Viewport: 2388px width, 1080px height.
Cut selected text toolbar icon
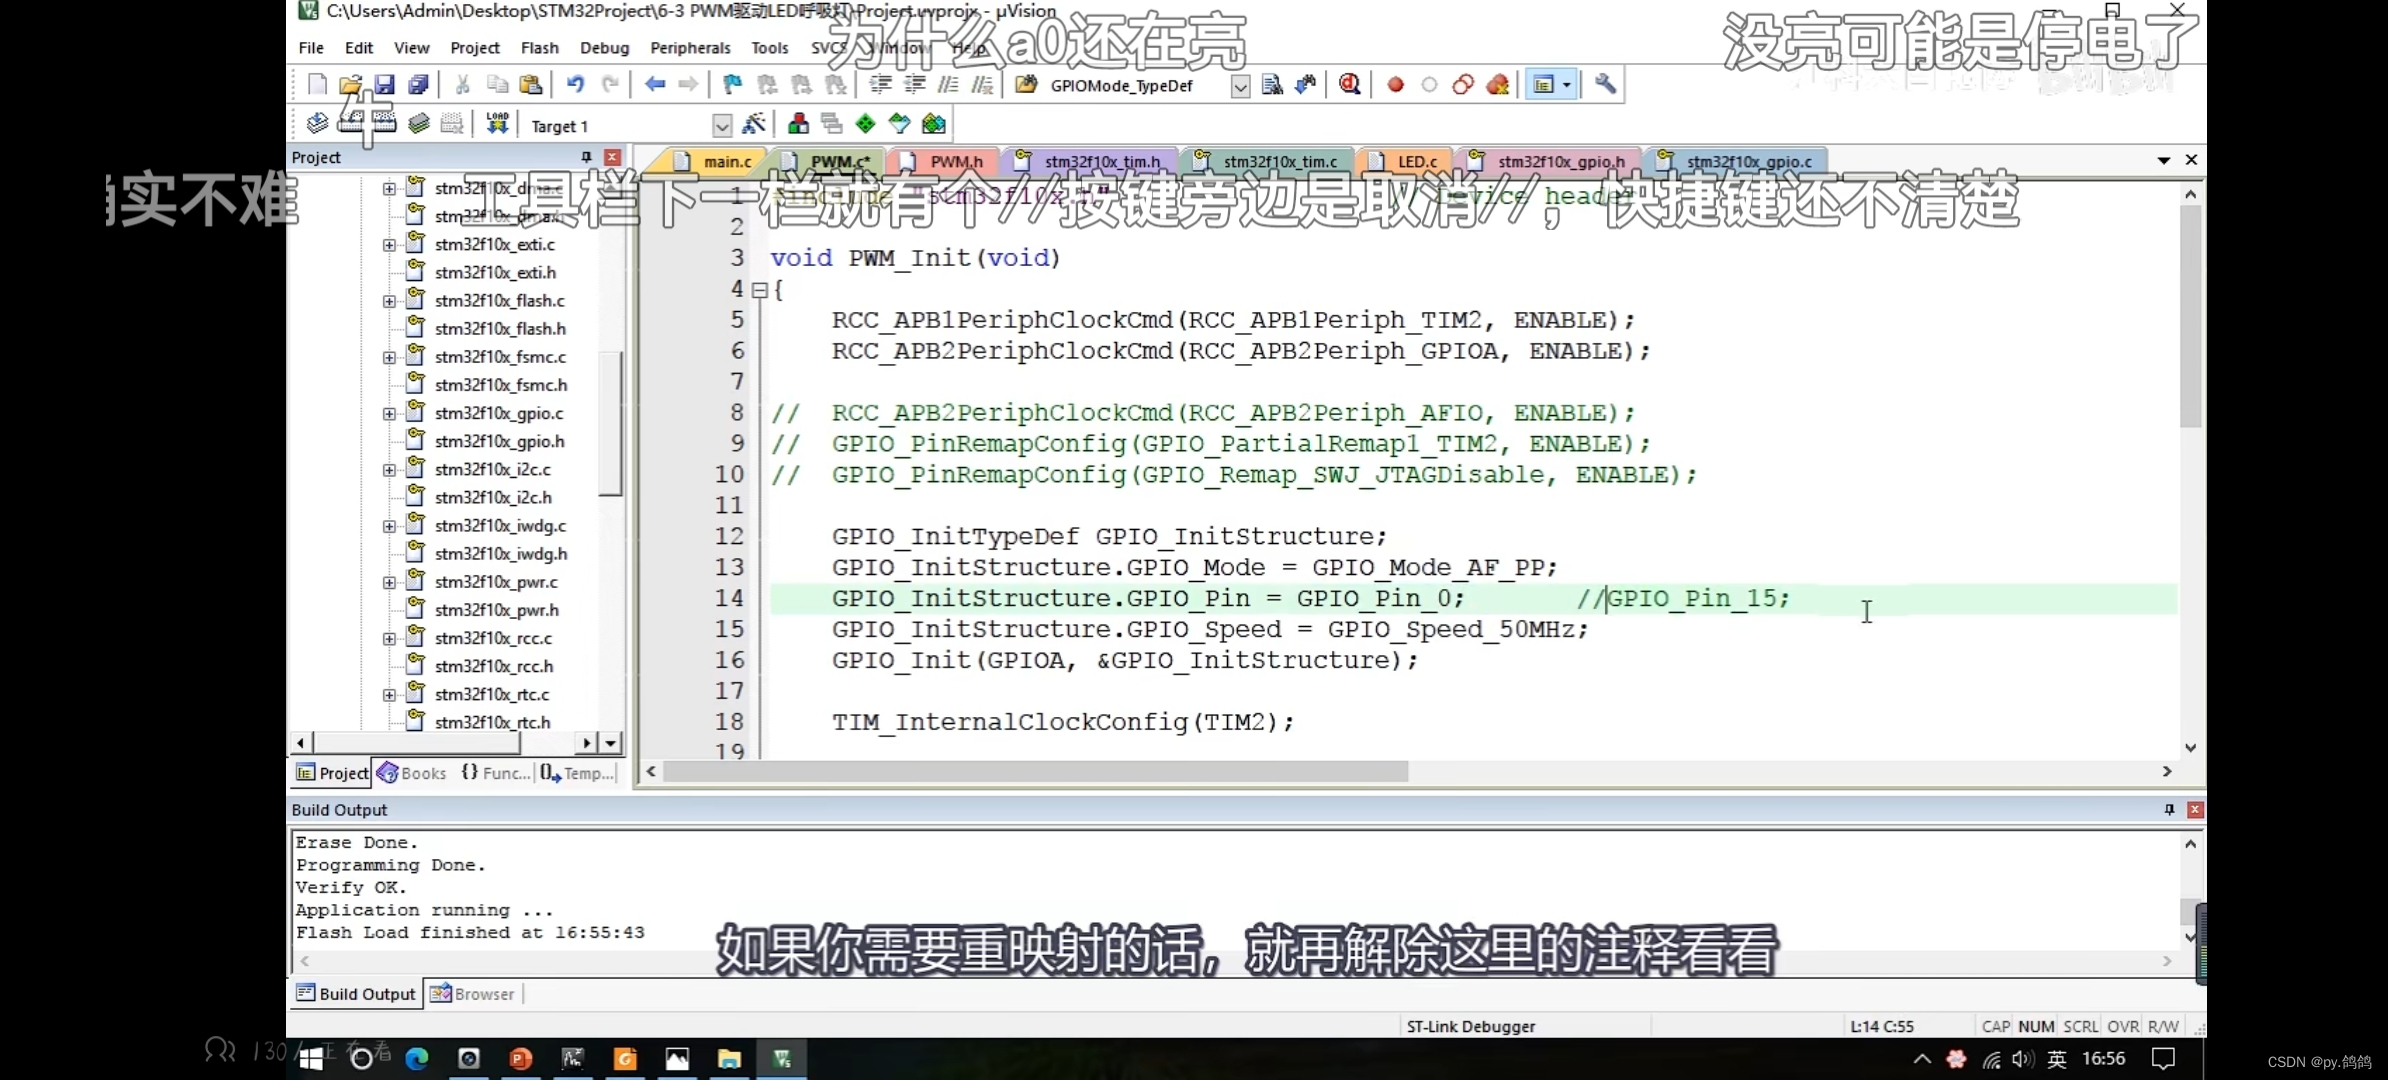coord(462,85)
